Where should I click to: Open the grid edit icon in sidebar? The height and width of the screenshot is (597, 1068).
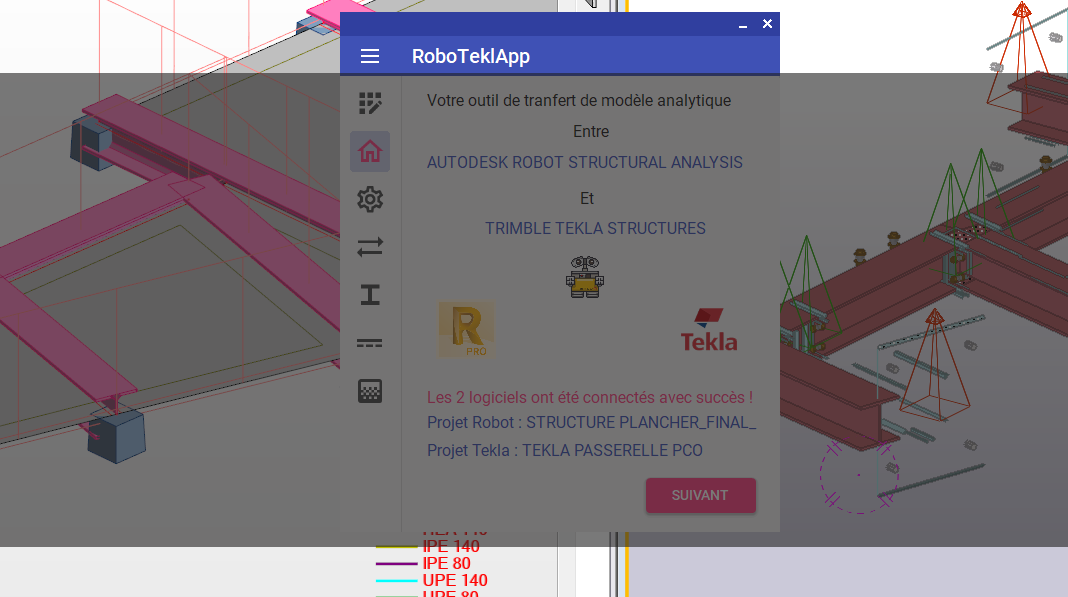click(370, 104)
